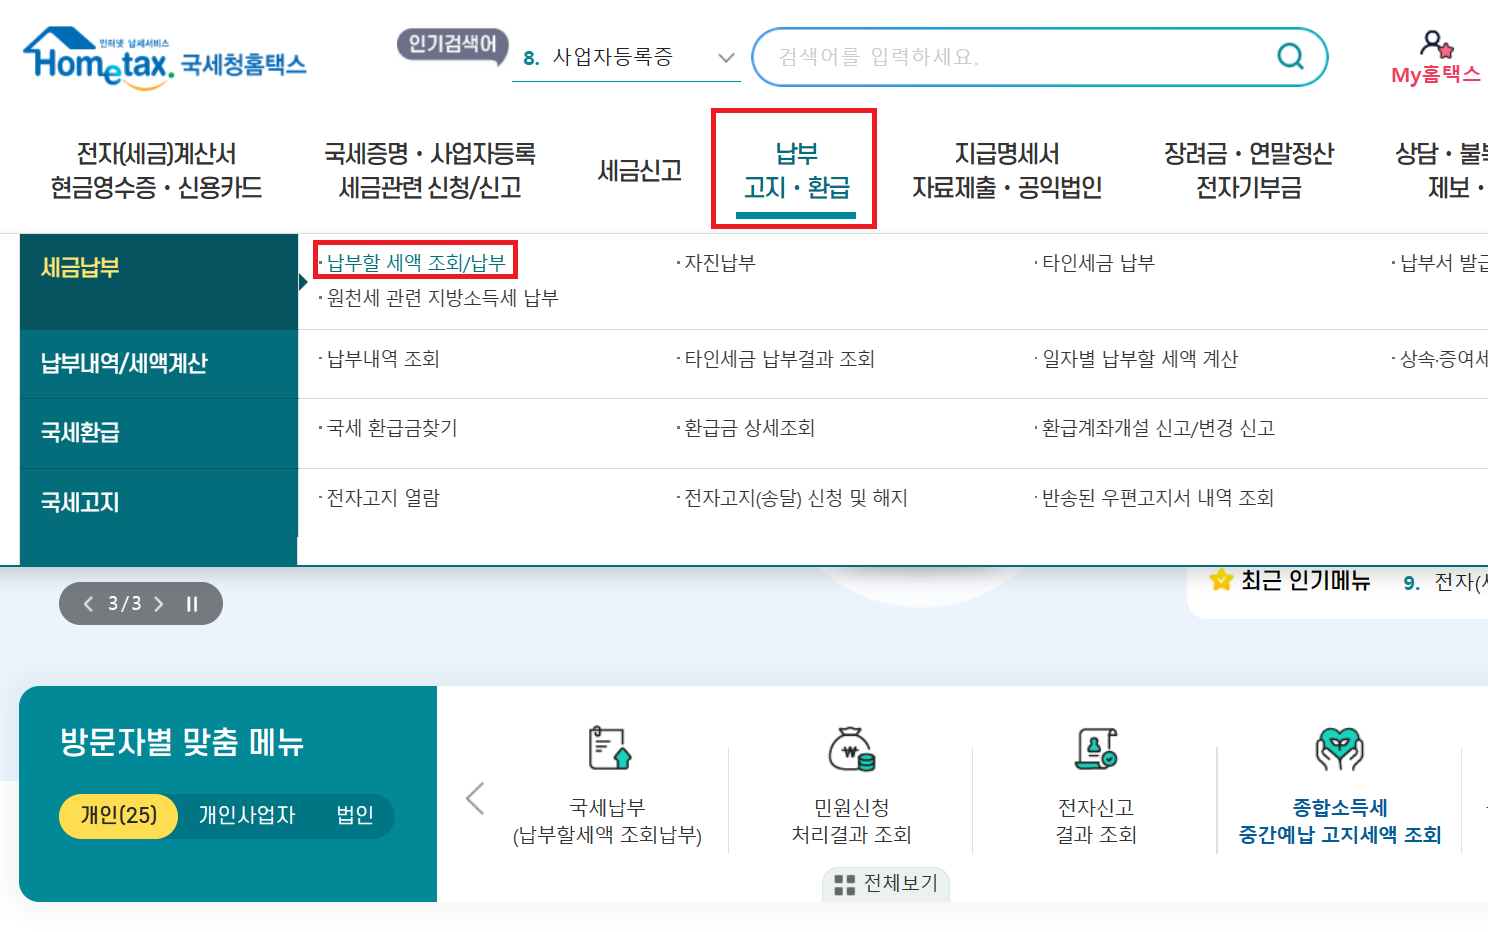Expand the 전체보기 quick menu list
This screenshot has width=1488, height=932.
(885, 884)
